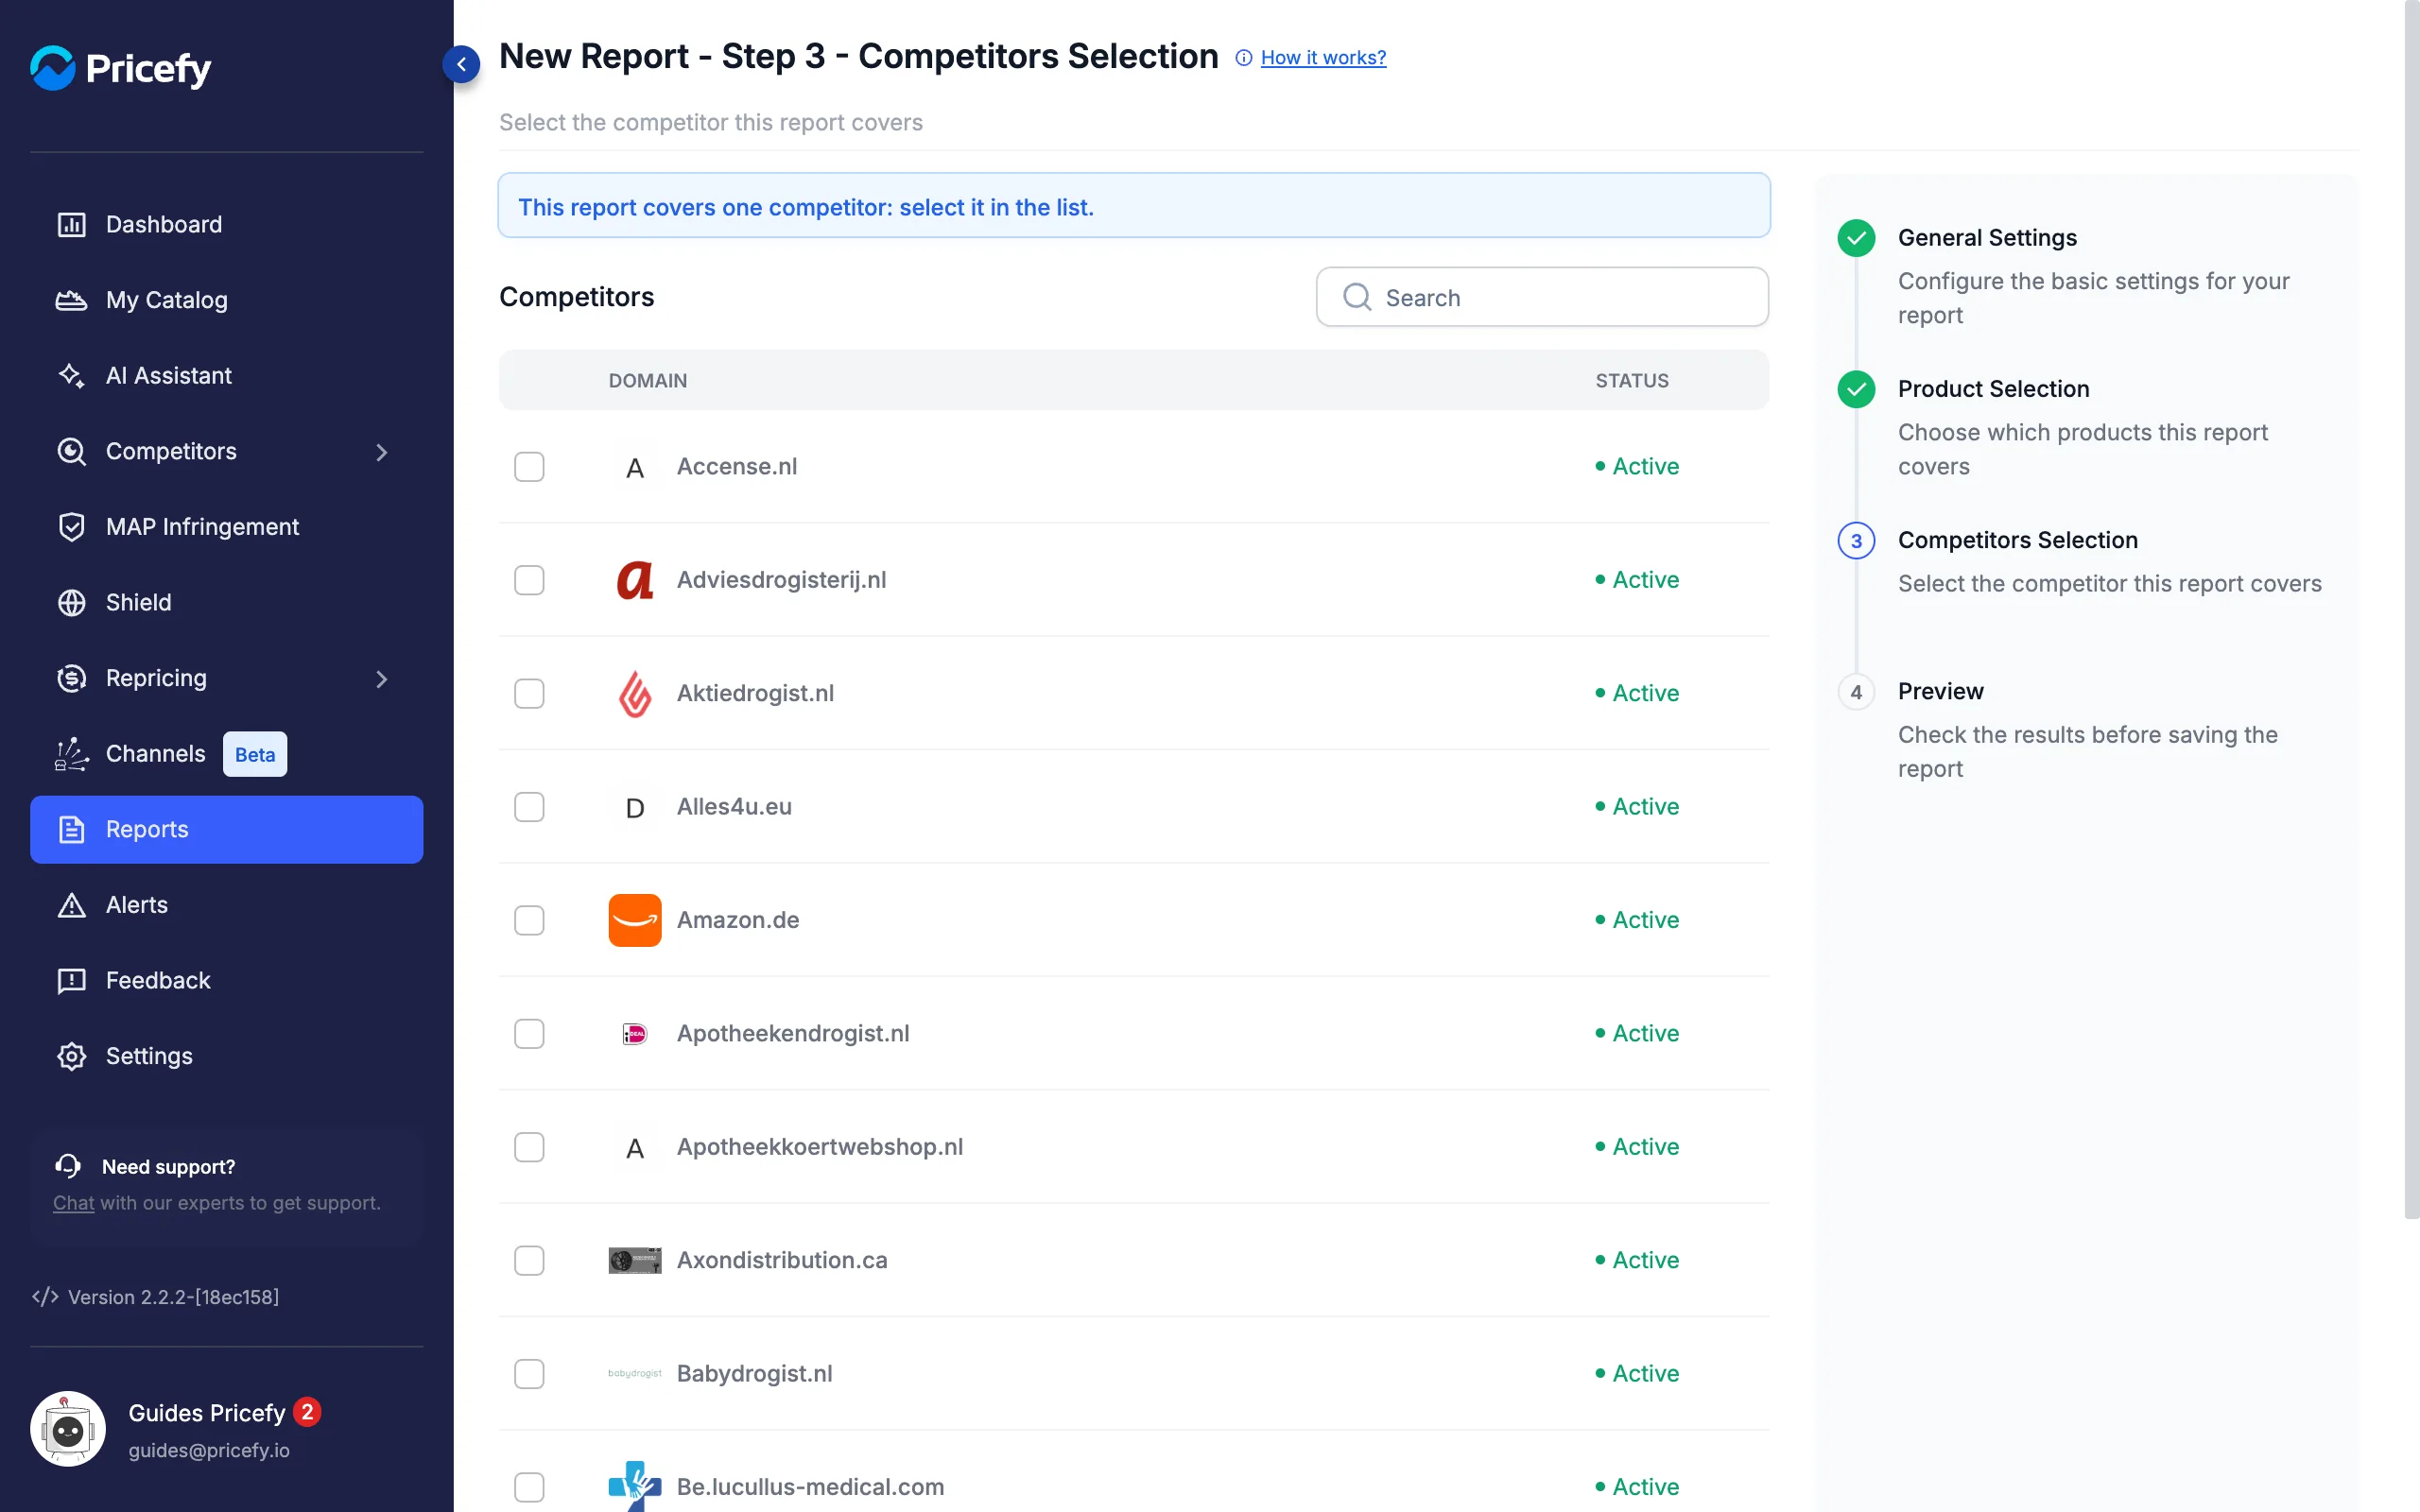Click the MAP Infringement shield icon
Image resolution: width=2420 pixels, height=1512 pixels.
click(x=71, y=527)
